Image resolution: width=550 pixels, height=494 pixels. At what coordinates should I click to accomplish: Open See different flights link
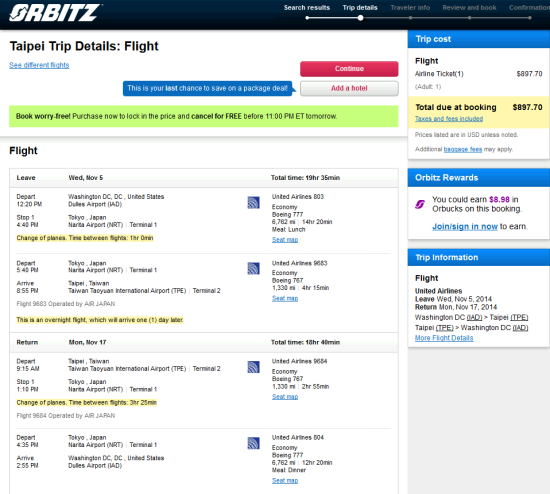click(x=39, y=65)
